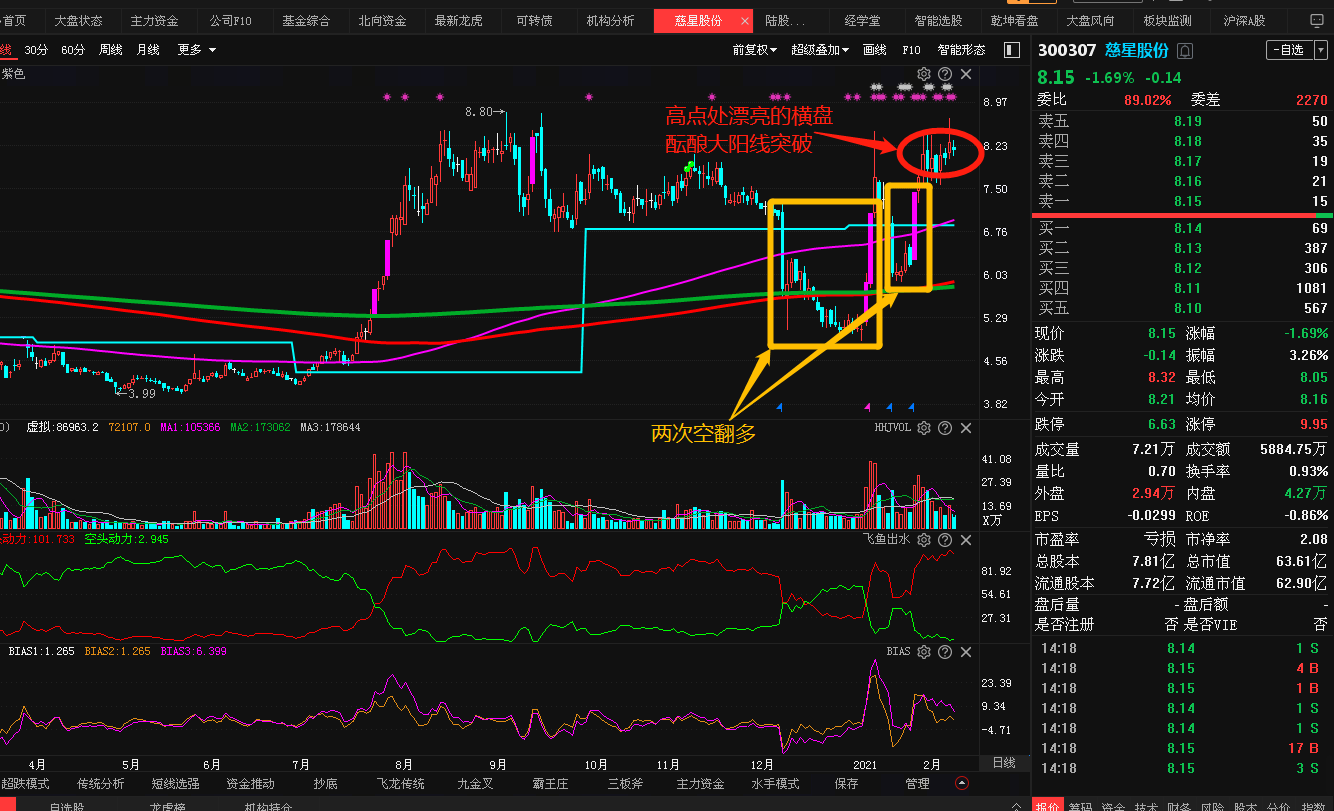Select 传统分析 indicator template
This screenshot has height=811, width=1334.
point(101,784)
